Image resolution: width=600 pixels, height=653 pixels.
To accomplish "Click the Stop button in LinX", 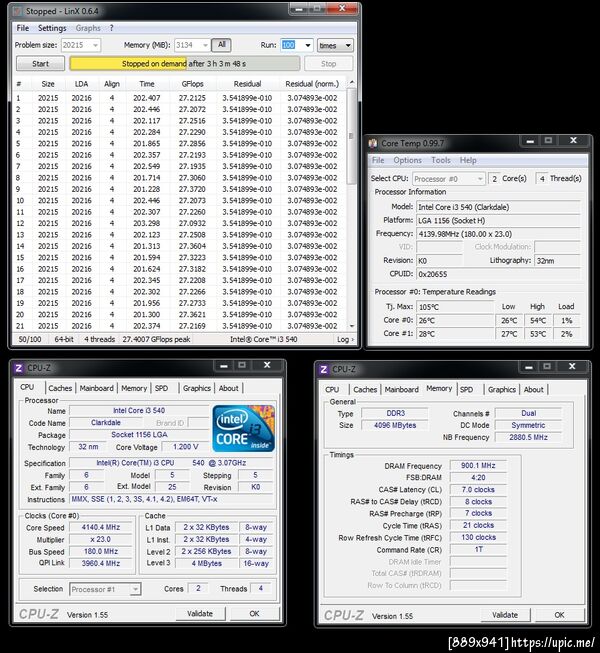I will point(329,64).
